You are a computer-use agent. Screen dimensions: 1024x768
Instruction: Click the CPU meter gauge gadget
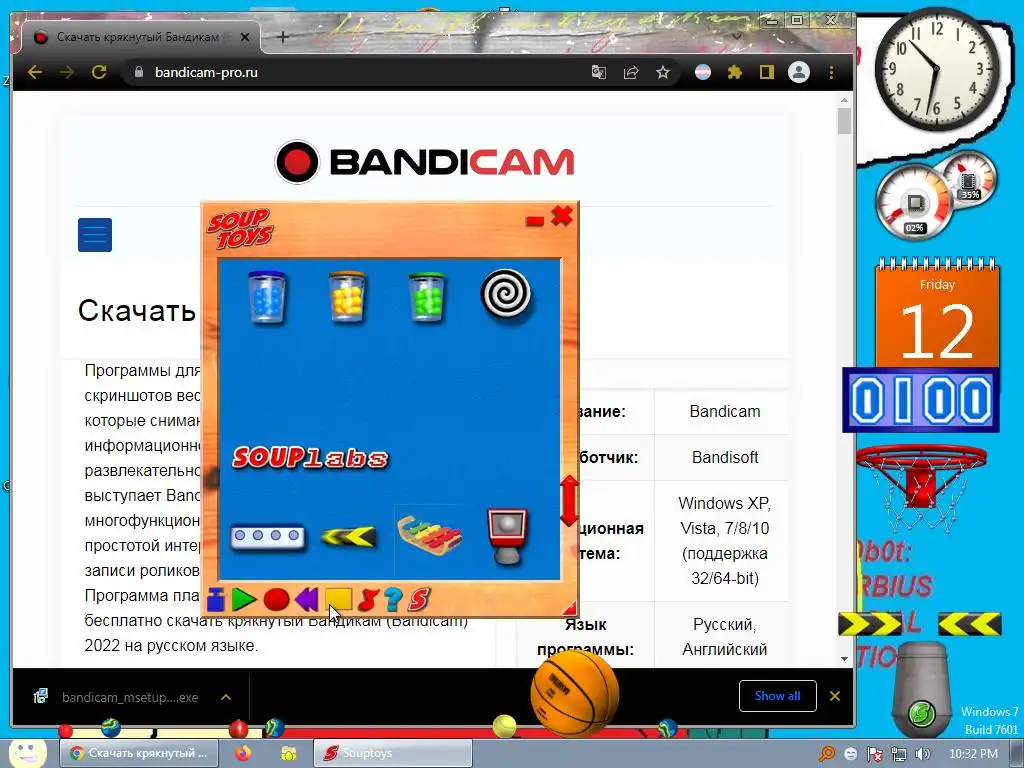[914, 202]
